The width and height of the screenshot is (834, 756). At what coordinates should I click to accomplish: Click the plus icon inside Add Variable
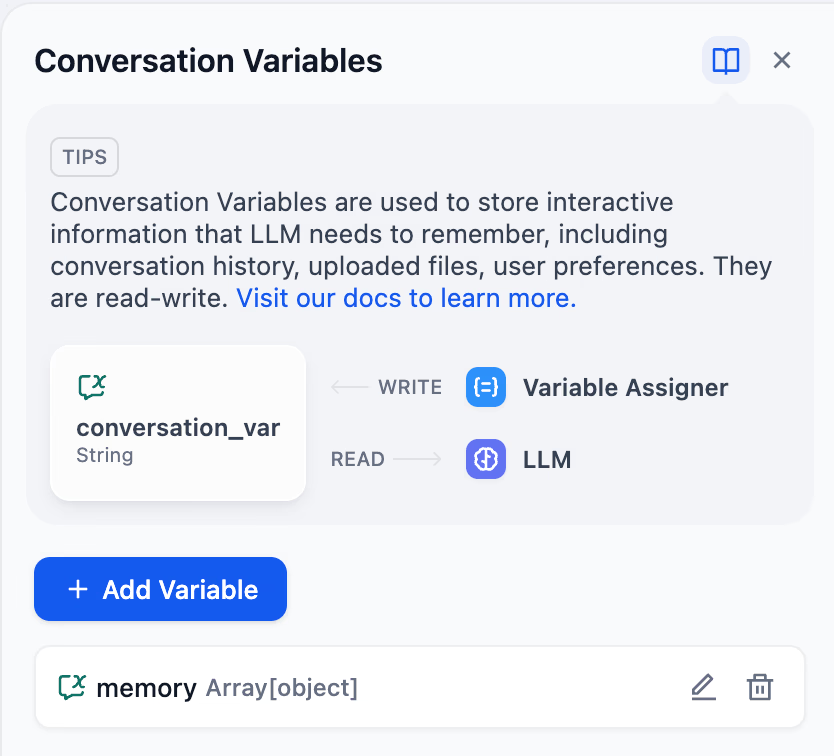point(77,589)
